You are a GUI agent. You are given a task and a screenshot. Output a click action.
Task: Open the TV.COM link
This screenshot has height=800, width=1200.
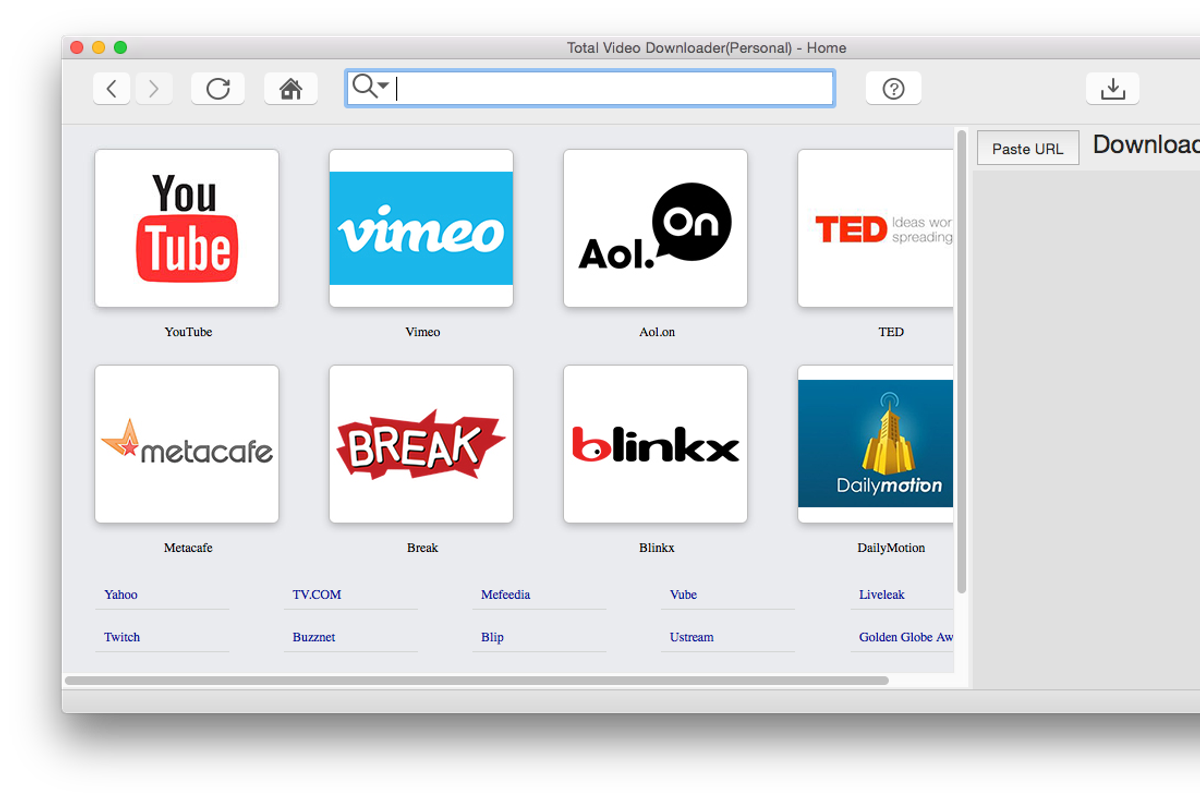(x=317, y=594)
